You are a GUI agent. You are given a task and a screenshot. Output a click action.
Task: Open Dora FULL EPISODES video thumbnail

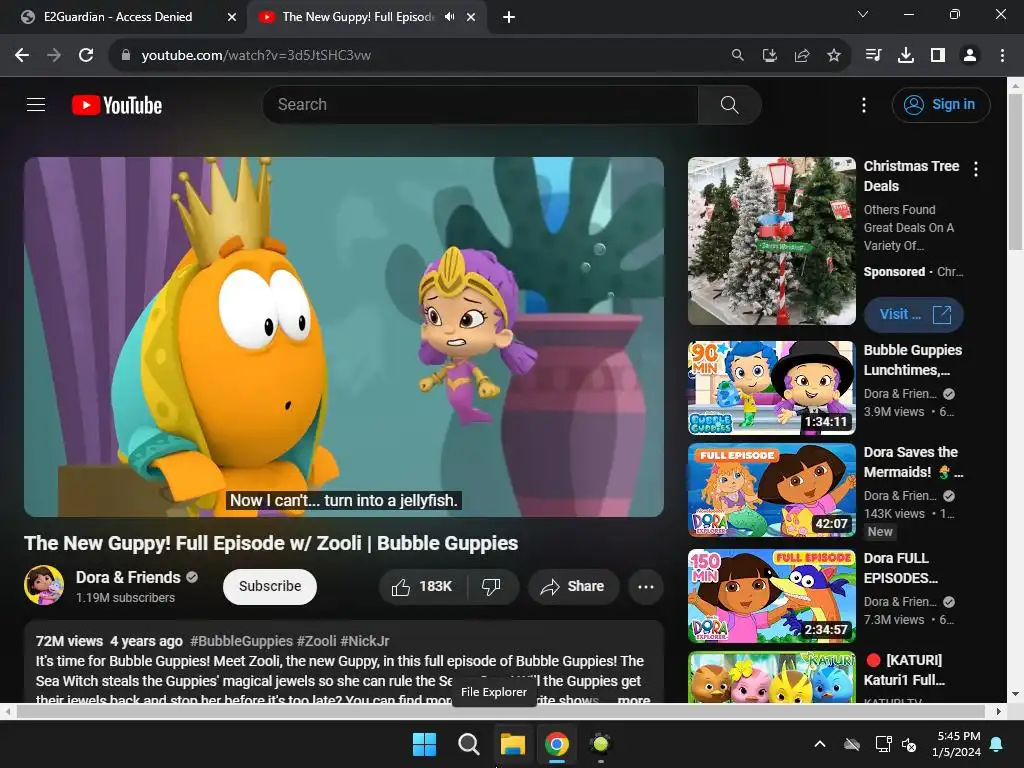(772, 596)
